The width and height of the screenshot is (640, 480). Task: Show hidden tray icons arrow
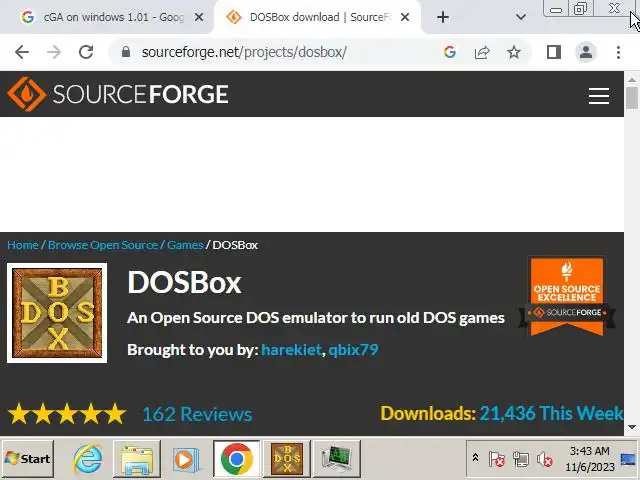pyautogui.click(x=476, y=458)
